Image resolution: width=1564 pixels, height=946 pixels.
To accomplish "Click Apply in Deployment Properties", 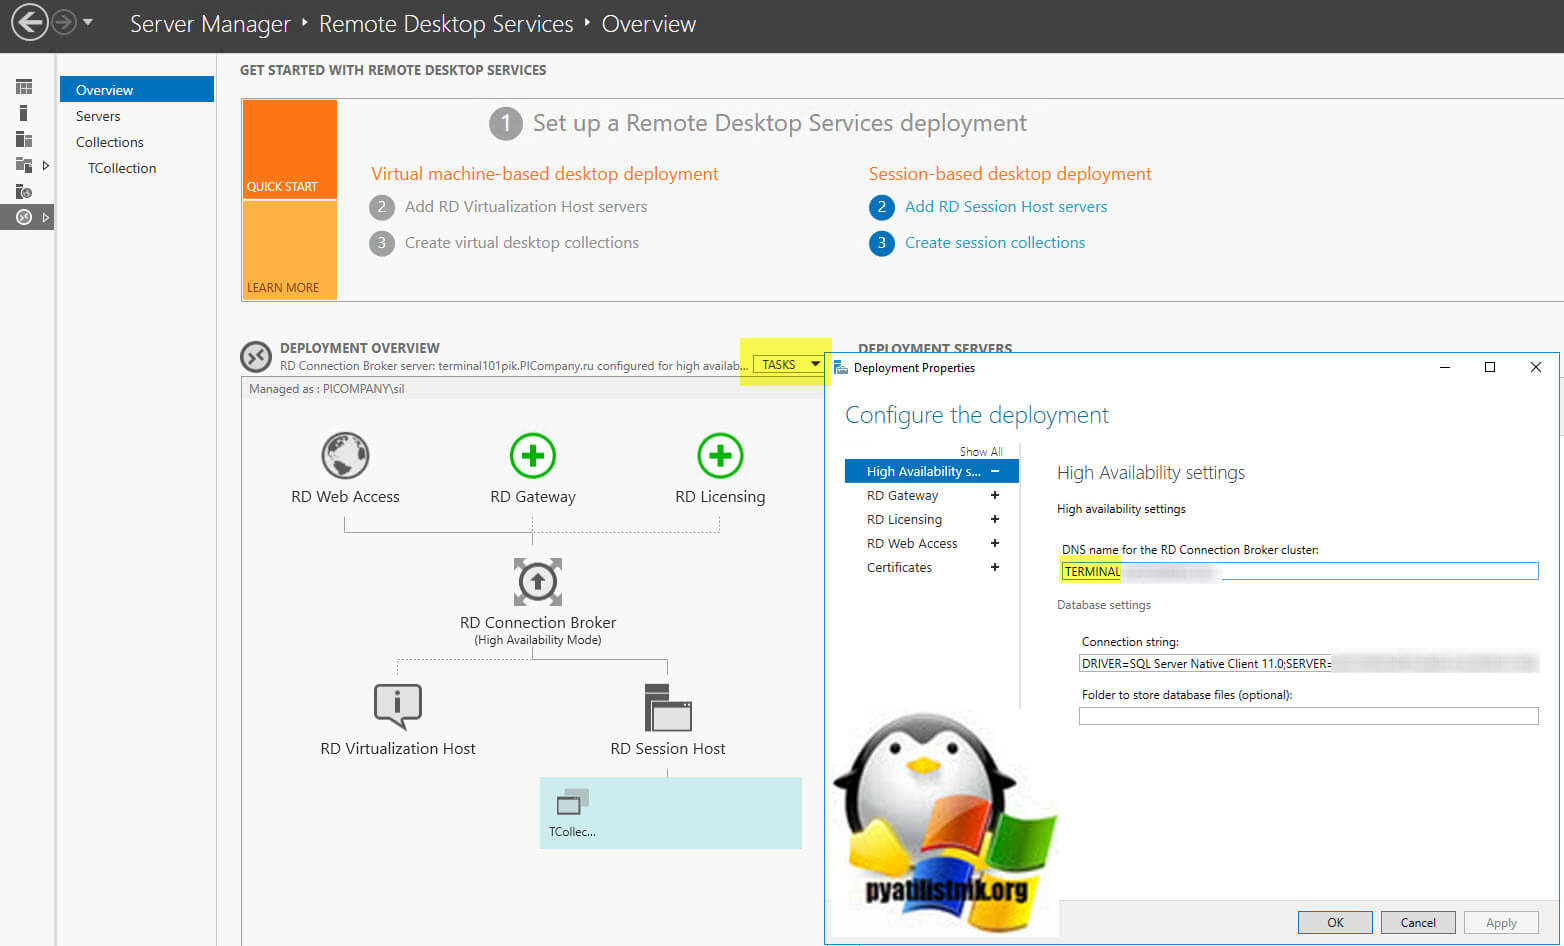I will click(x=1501, y=922).
